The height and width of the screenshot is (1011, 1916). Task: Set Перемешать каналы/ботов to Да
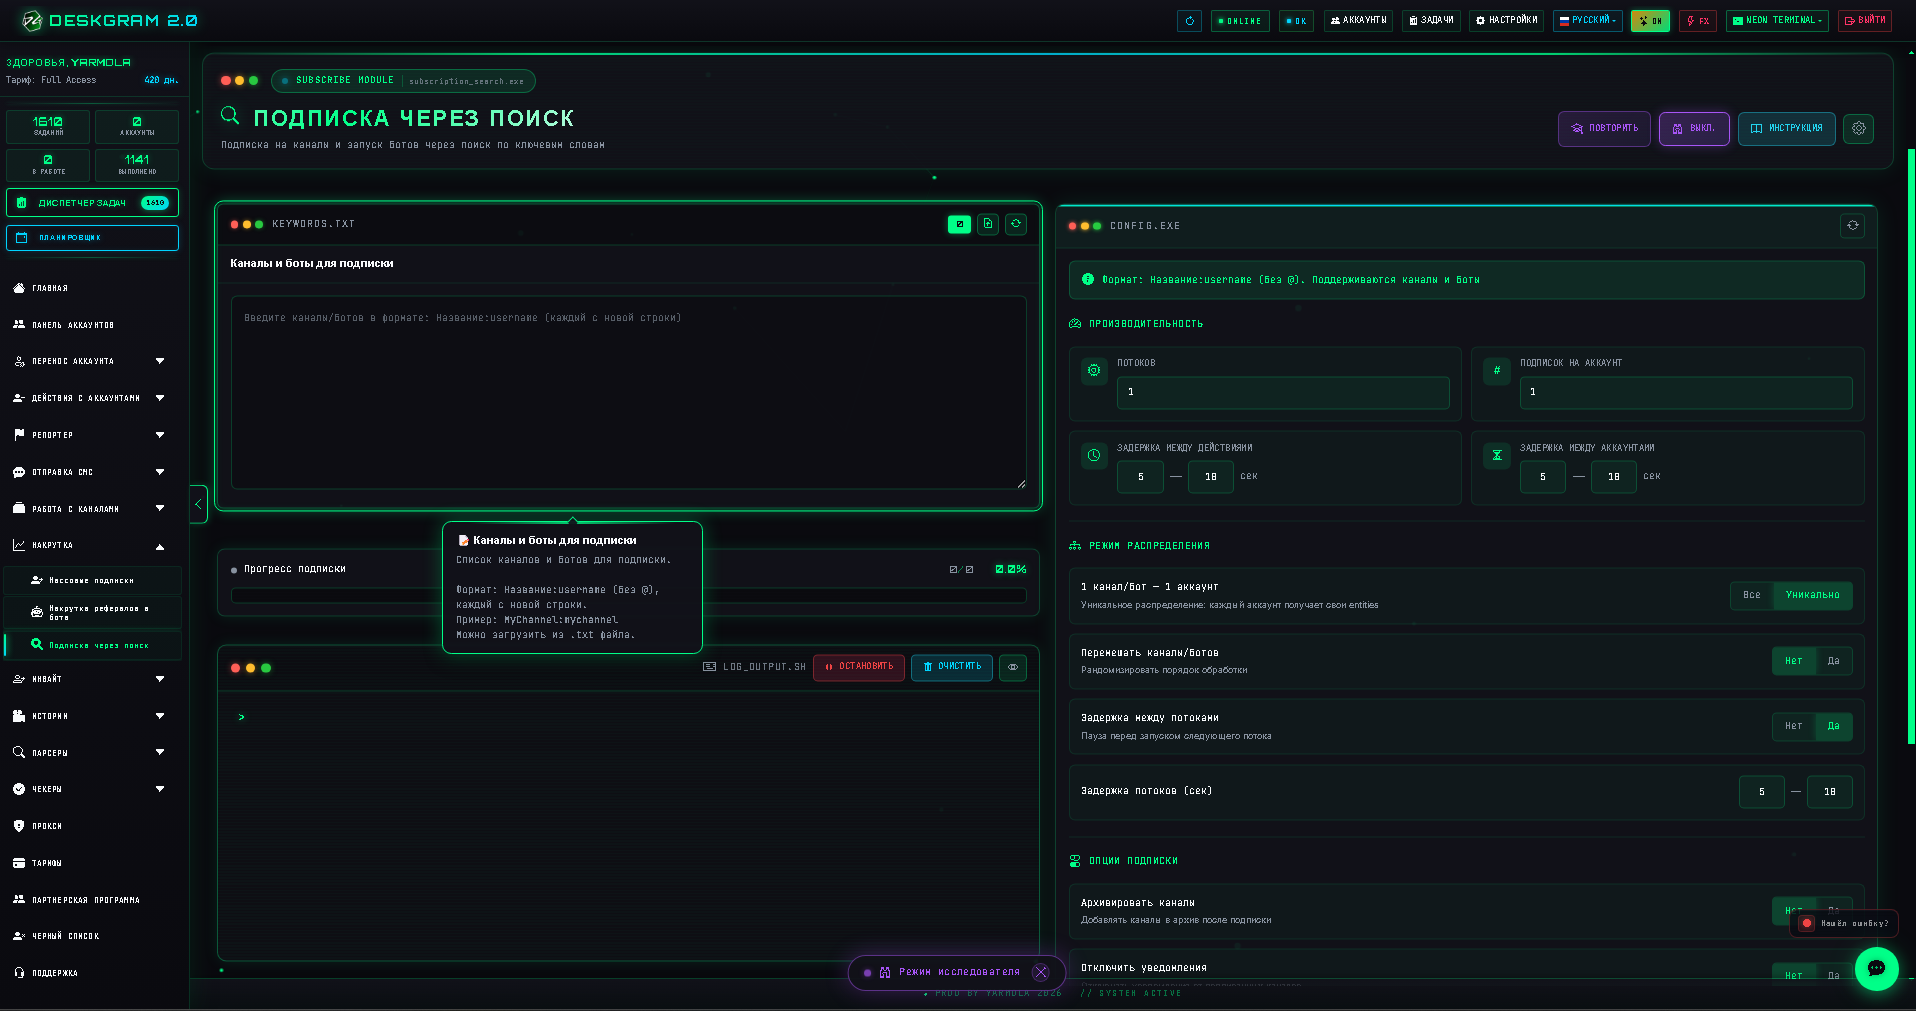(1833, 661)
